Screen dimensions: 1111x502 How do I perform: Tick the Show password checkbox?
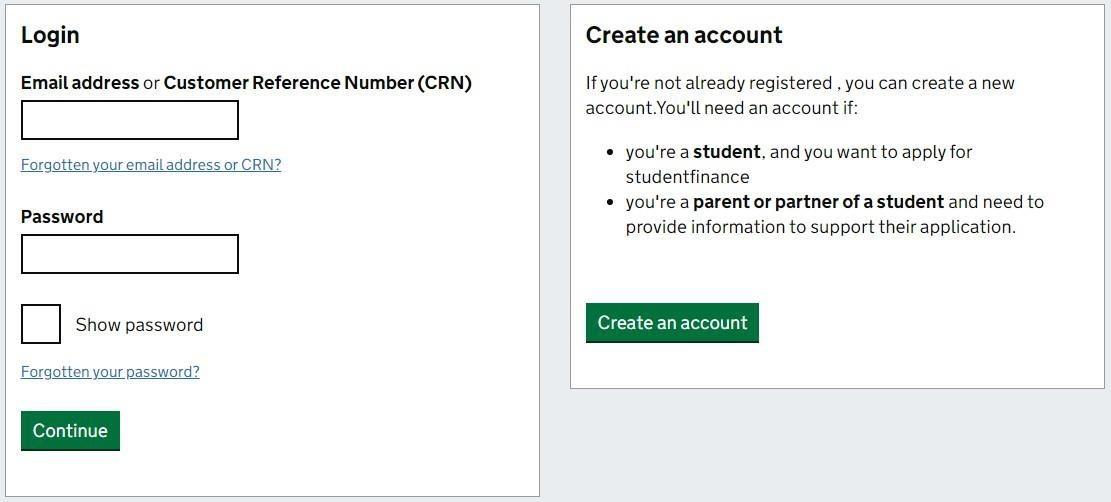coord(41,324)
